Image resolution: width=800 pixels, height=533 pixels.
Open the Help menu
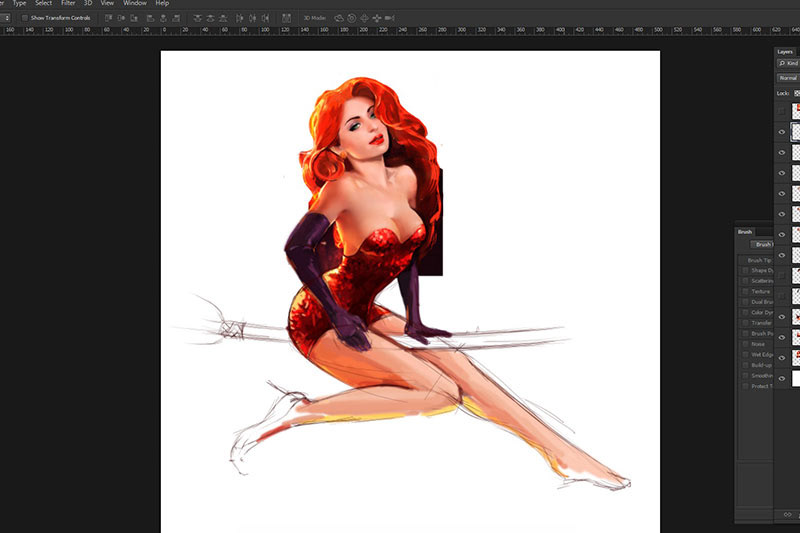click(x=162, y=3)
